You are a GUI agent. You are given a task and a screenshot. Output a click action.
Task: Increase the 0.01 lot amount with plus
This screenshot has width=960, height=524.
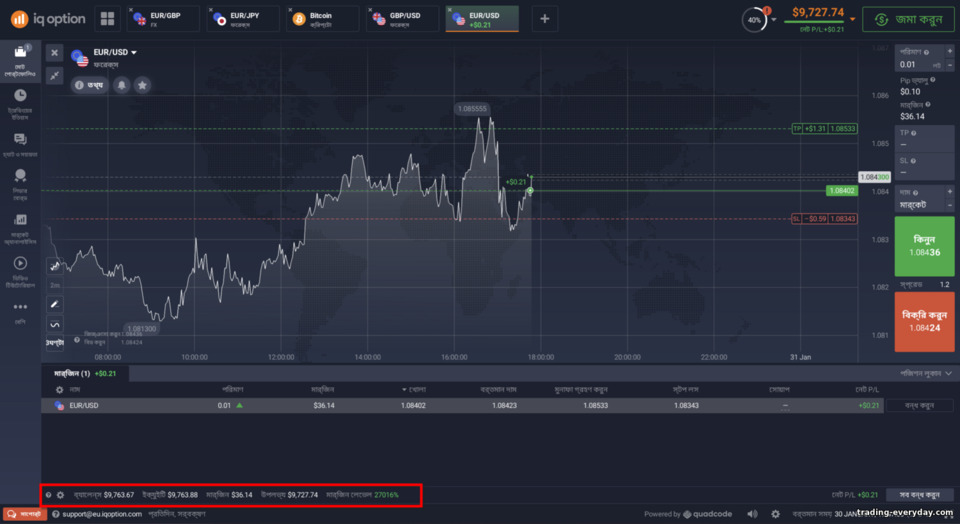click(950, 52)
